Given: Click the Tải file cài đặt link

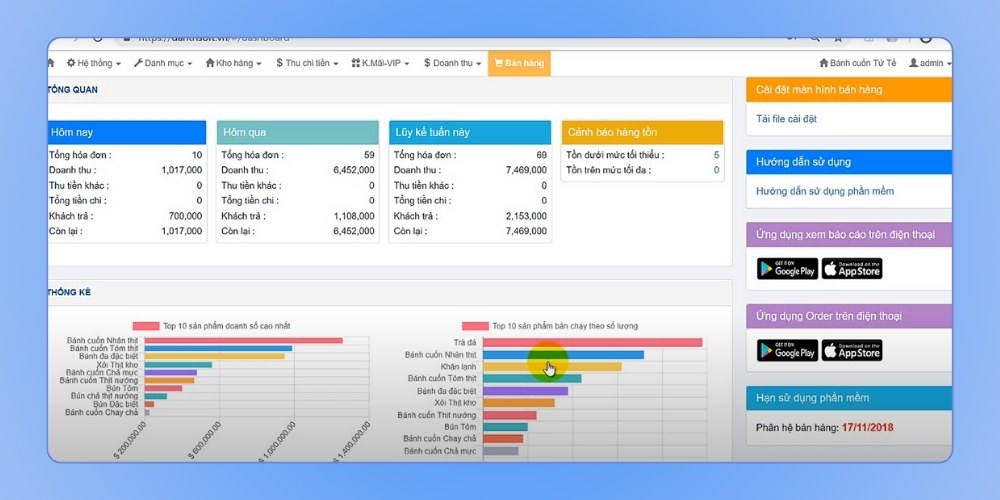Looking at the screenshot, I should tap(787, 119).
